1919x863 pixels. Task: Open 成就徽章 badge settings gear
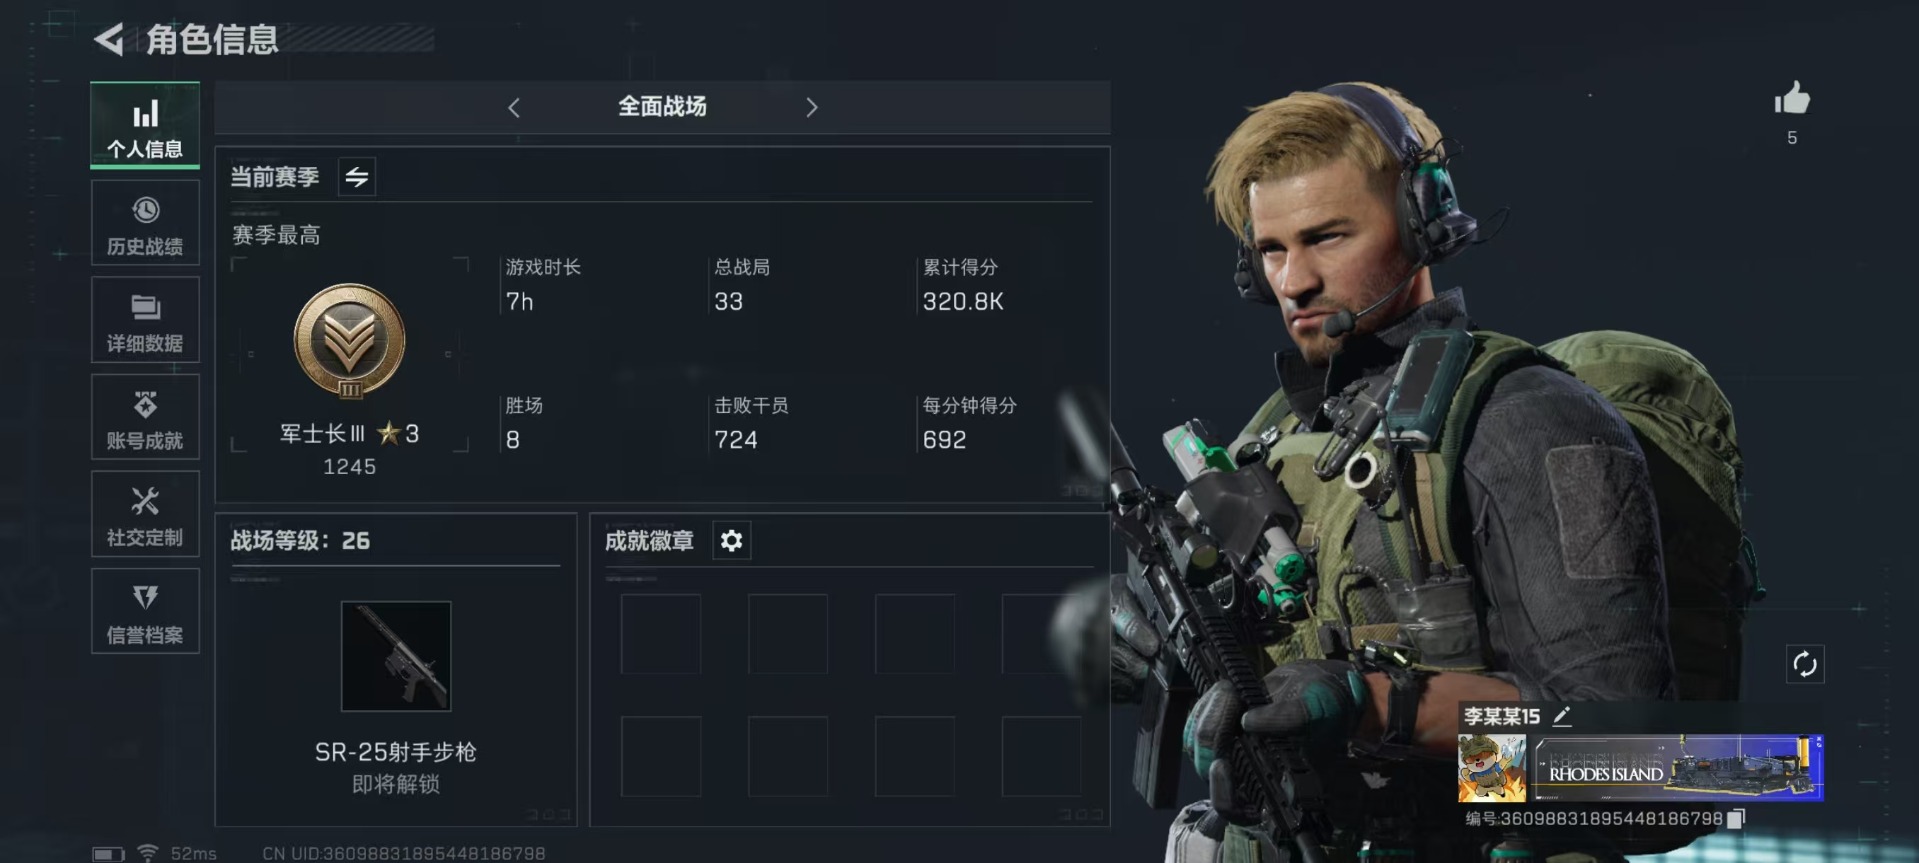[x=731, y=541]
